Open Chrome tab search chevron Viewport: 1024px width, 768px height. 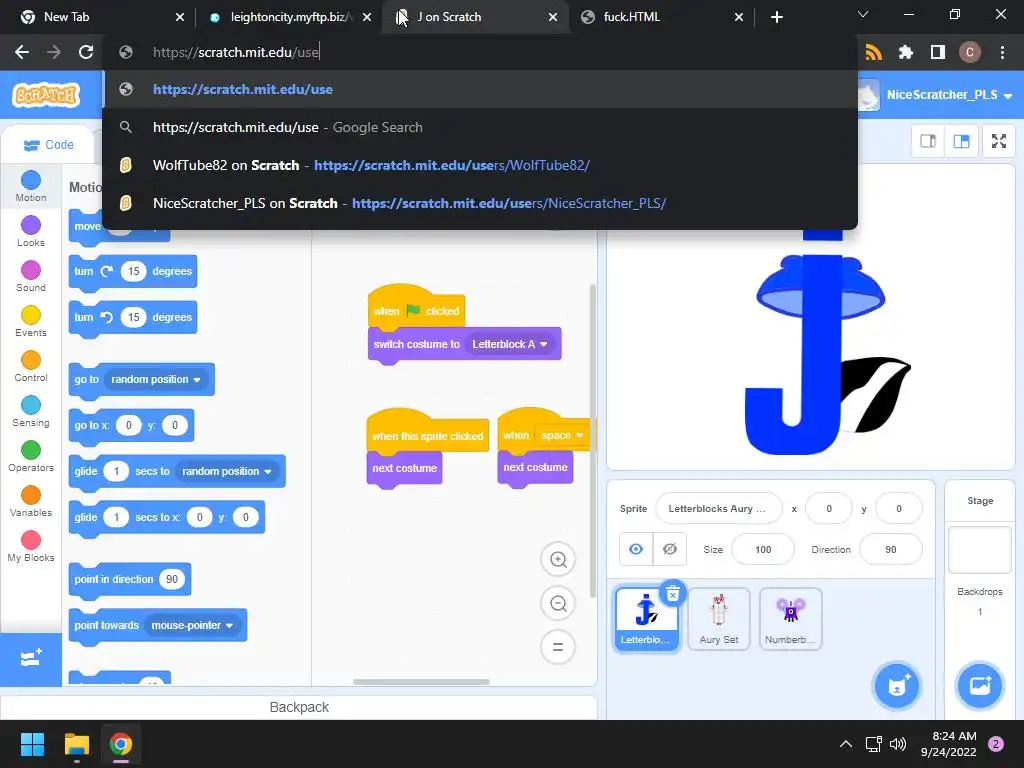pyautogui.click(x=863, y=14)
